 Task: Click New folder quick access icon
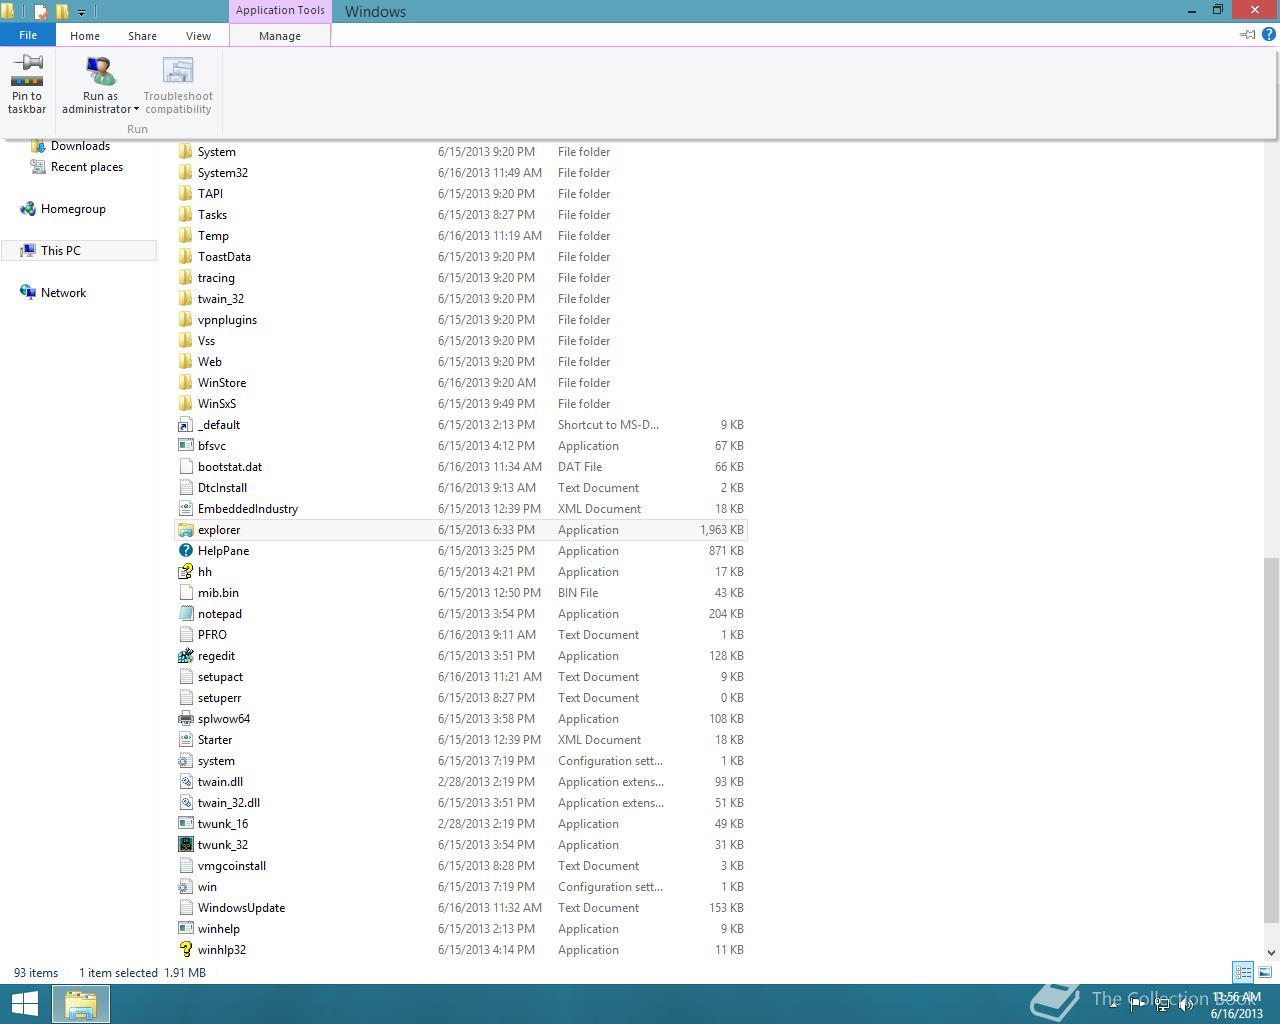tap(62, 12)
